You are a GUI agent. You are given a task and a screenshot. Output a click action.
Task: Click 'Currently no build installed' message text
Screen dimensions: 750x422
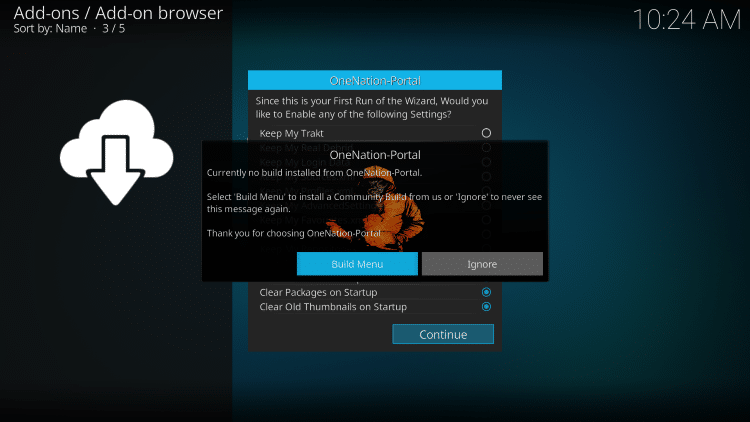[x=314, y=173]
